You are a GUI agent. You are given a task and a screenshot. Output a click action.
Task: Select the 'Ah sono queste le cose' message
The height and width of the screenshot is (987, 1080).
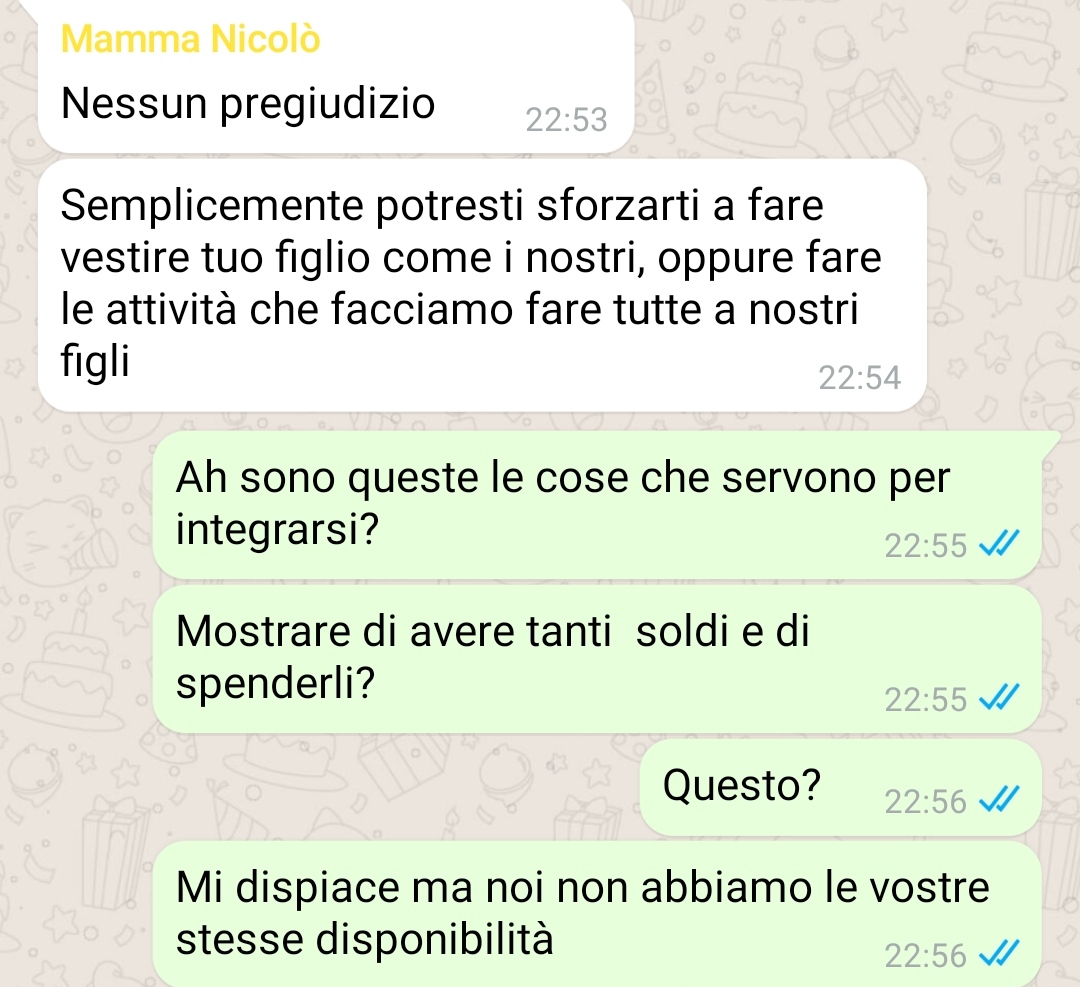point(596,504)
